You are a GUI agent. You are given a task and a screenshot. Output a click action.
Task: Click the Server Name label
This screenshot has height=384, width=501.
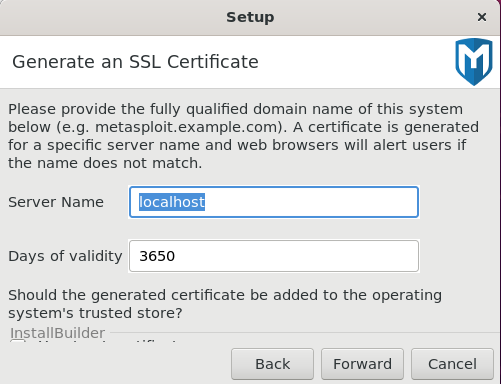tap(56, 202)
